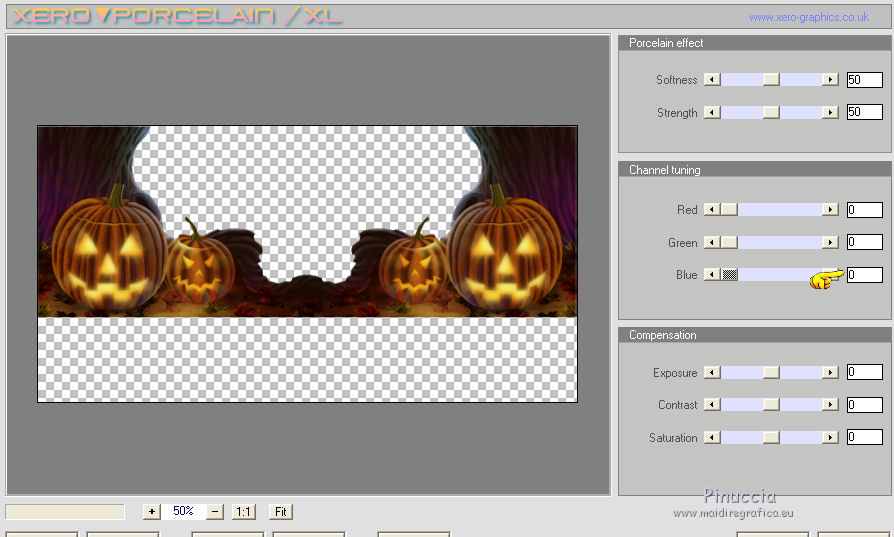Open the www.xero-graphics.co.uk link
The image size is (894, 537).
808,17
